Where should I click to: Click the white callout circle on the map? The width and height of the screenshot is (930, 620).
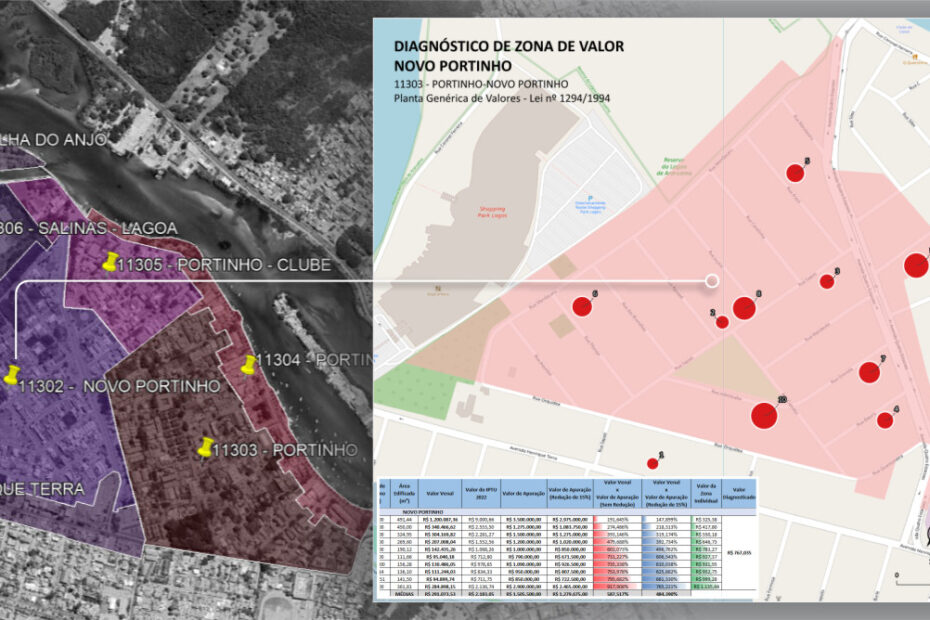(x=712, y=281)
